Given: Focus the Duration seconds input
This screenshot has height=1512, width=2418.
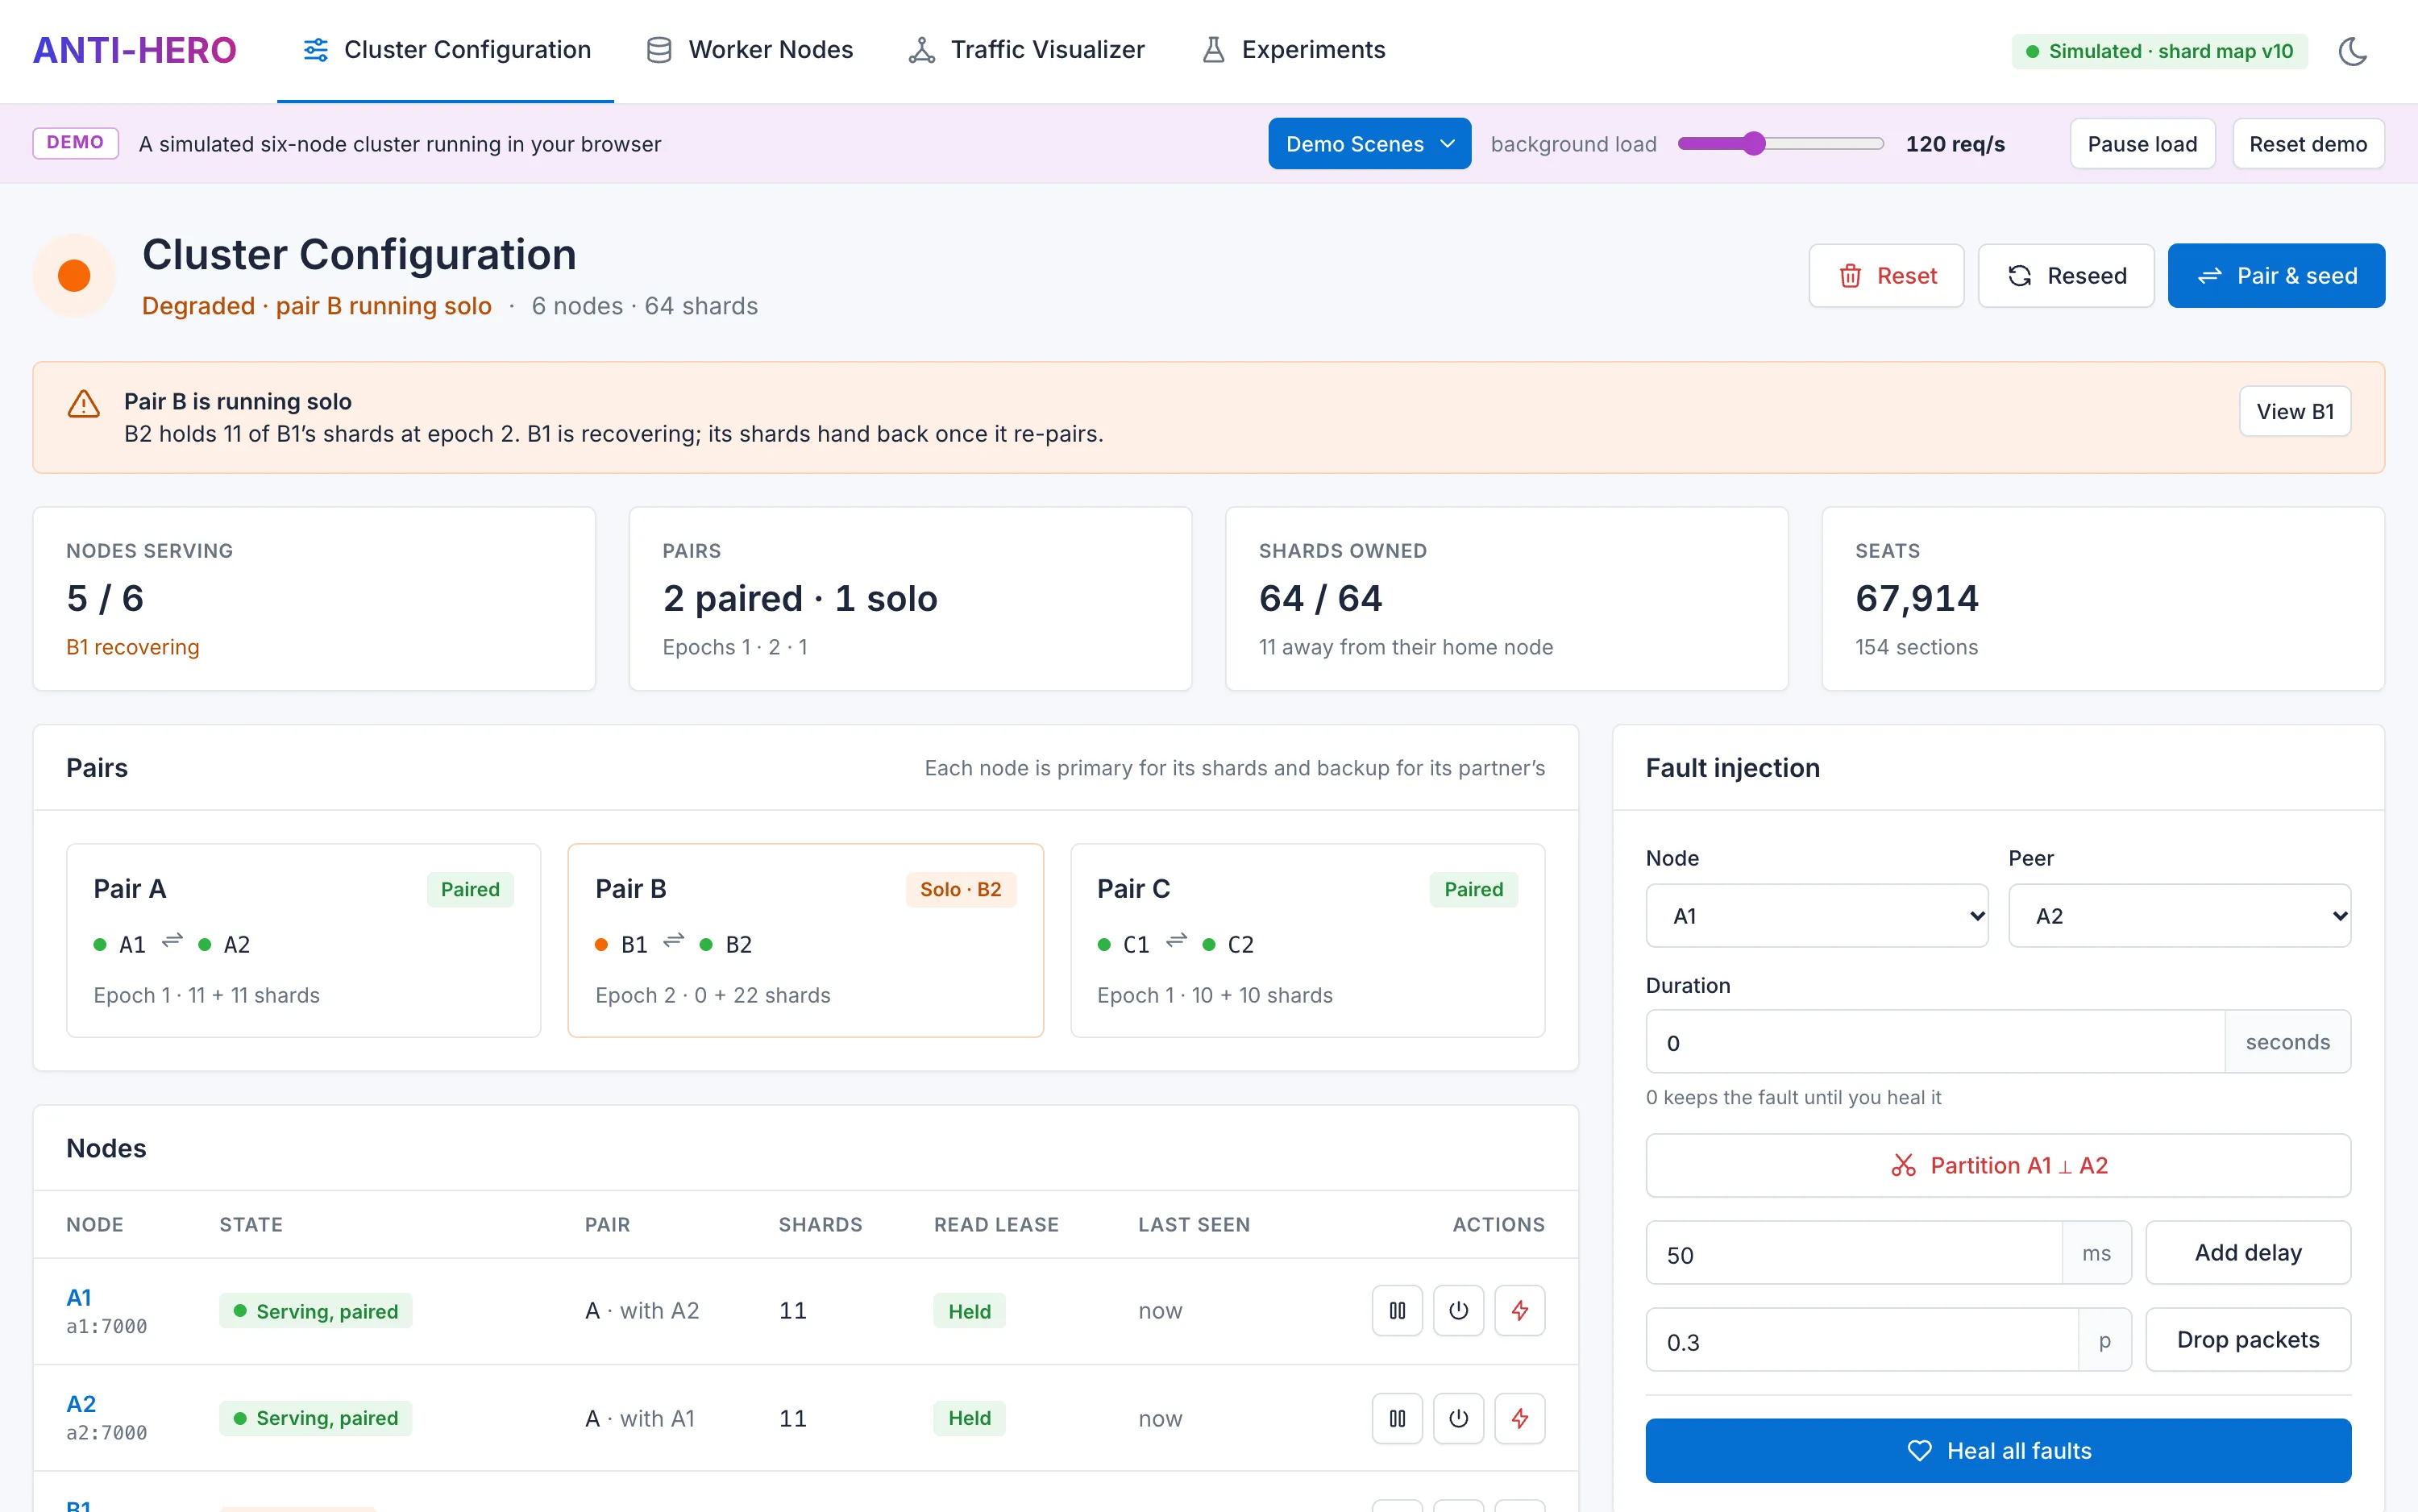Looking at the screenshot, I should coord(1935,1042).
